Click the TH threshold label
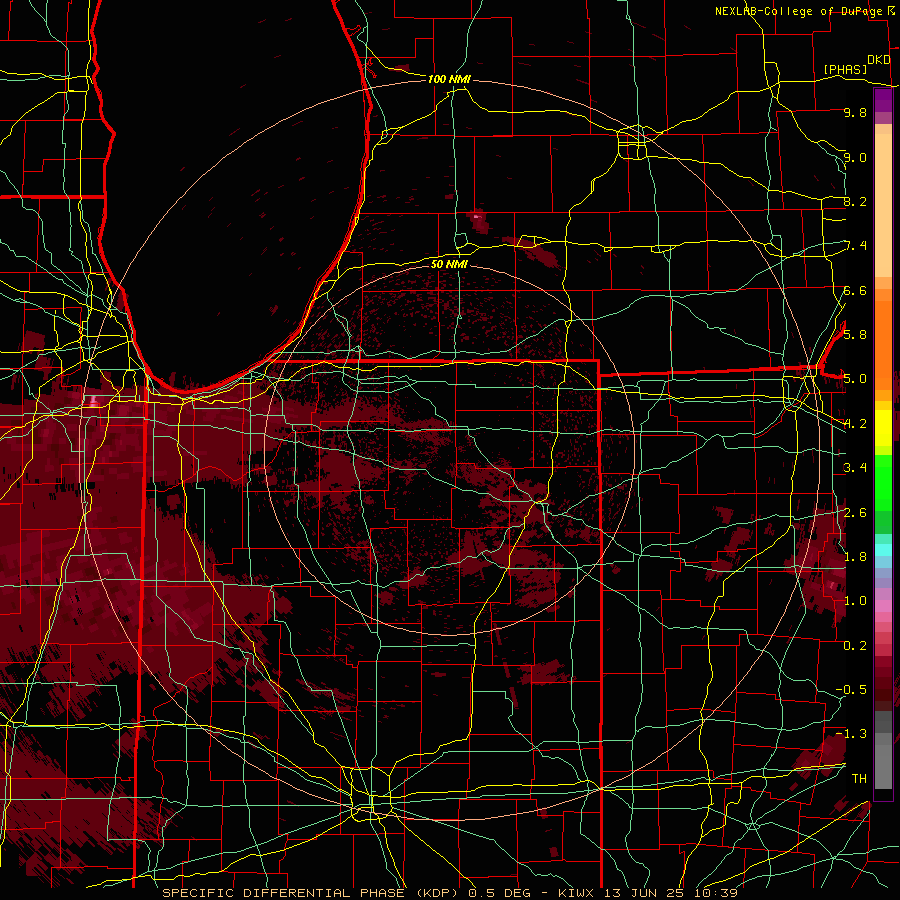900x900 pixels. [859, 778]
